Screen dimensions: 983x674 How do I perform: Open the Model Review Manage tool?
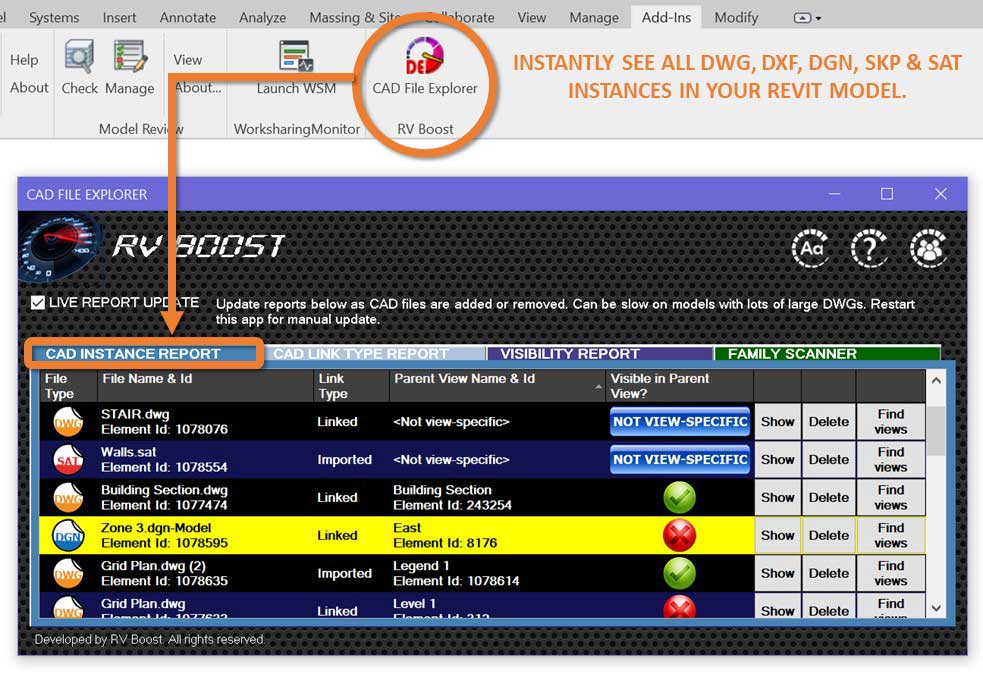tap(130, 66)
